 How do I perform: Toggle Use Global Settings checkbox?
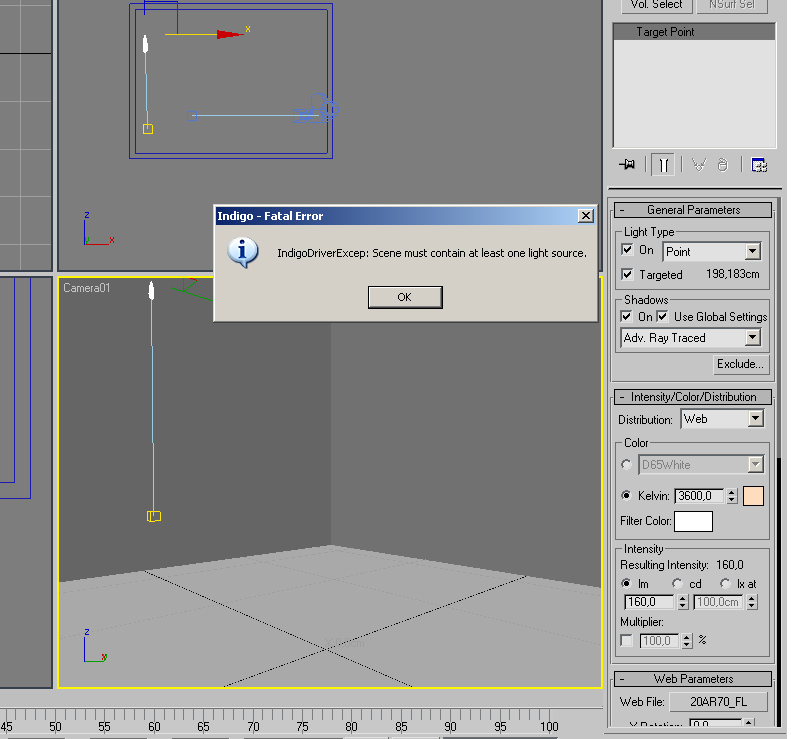pyautogui.click(x=662, y=316)
